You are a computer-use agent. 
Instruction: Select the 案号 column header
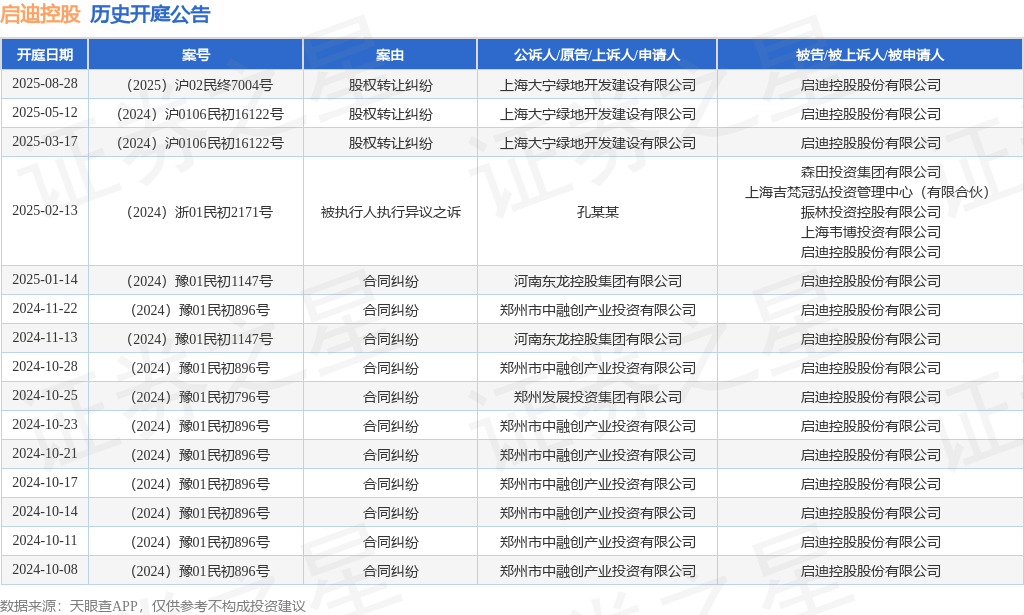196,55
